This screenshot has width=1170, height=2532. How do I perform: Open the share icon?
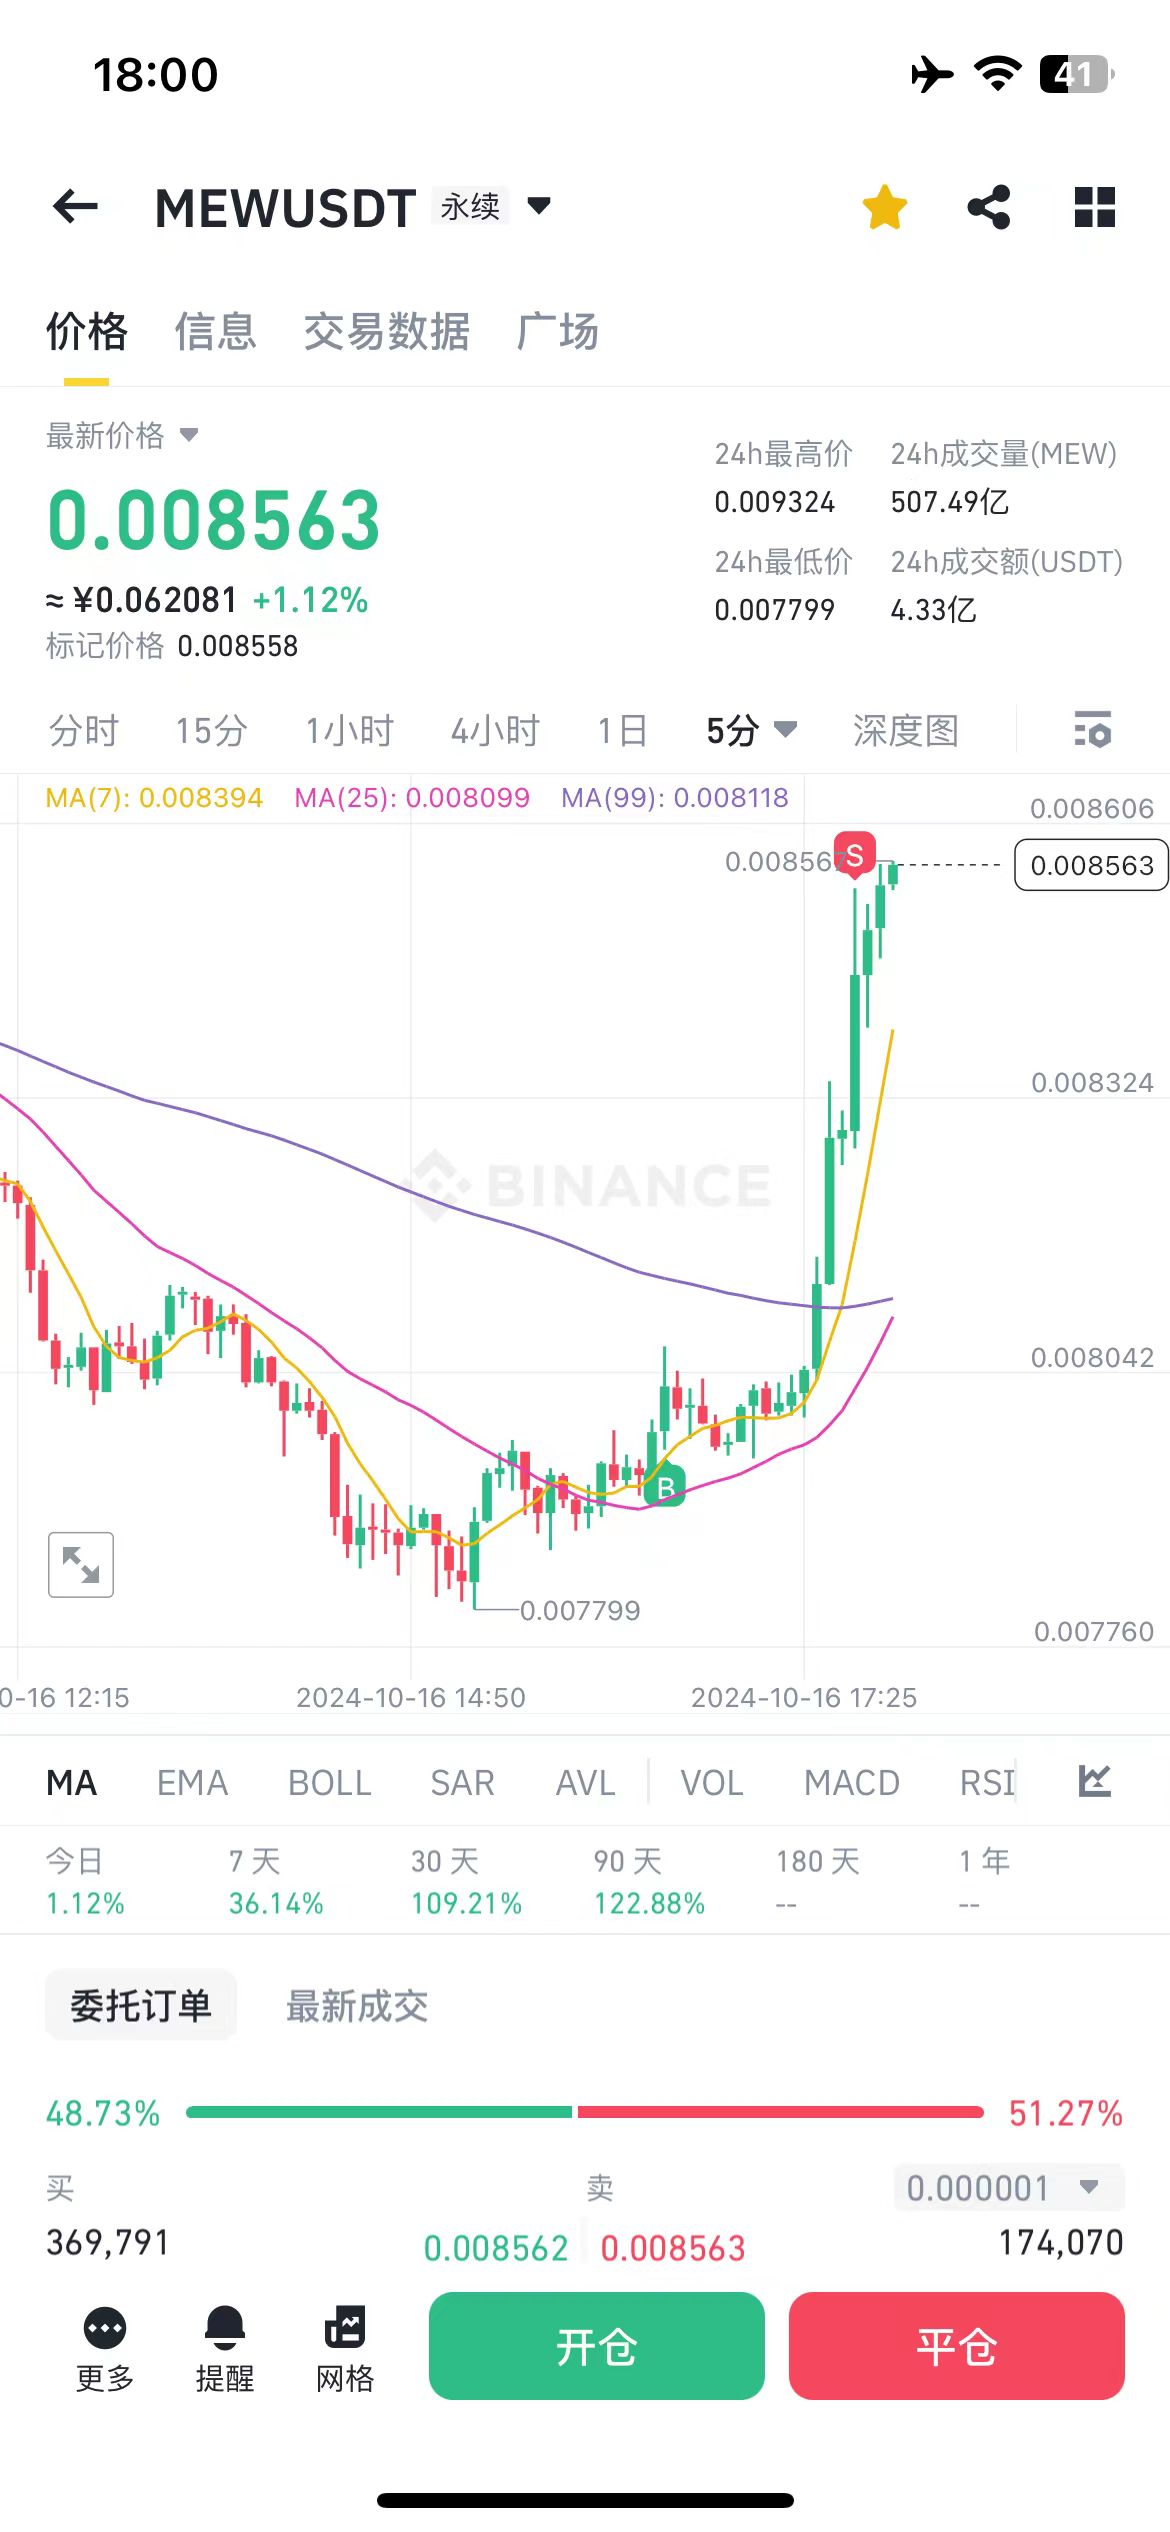989,207
